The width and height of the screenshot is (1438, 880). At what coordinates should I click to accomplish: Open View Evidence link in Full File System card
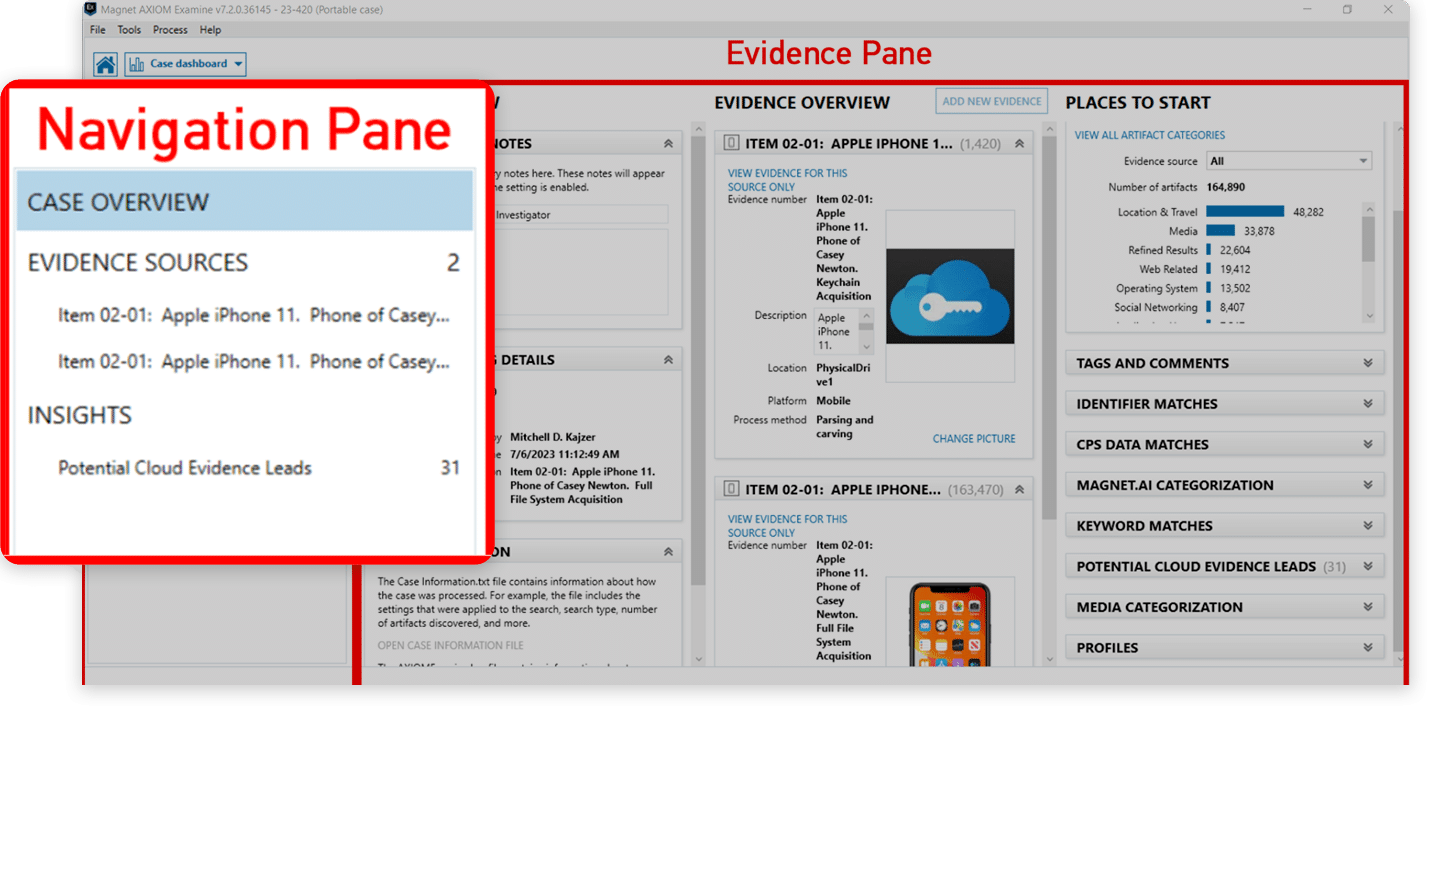pyautogui.click(x=787, y=526)
